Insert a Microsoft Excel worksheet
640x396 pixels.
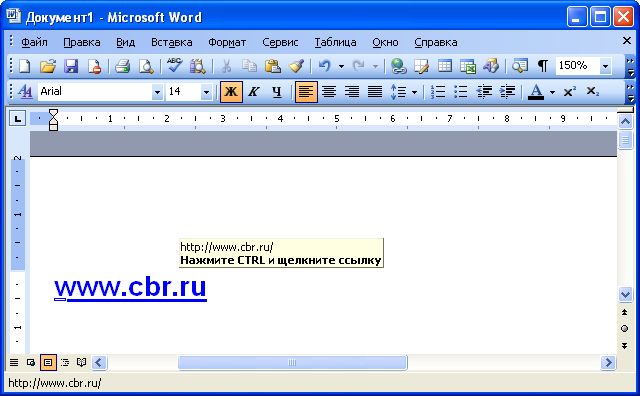click(468, 66)
